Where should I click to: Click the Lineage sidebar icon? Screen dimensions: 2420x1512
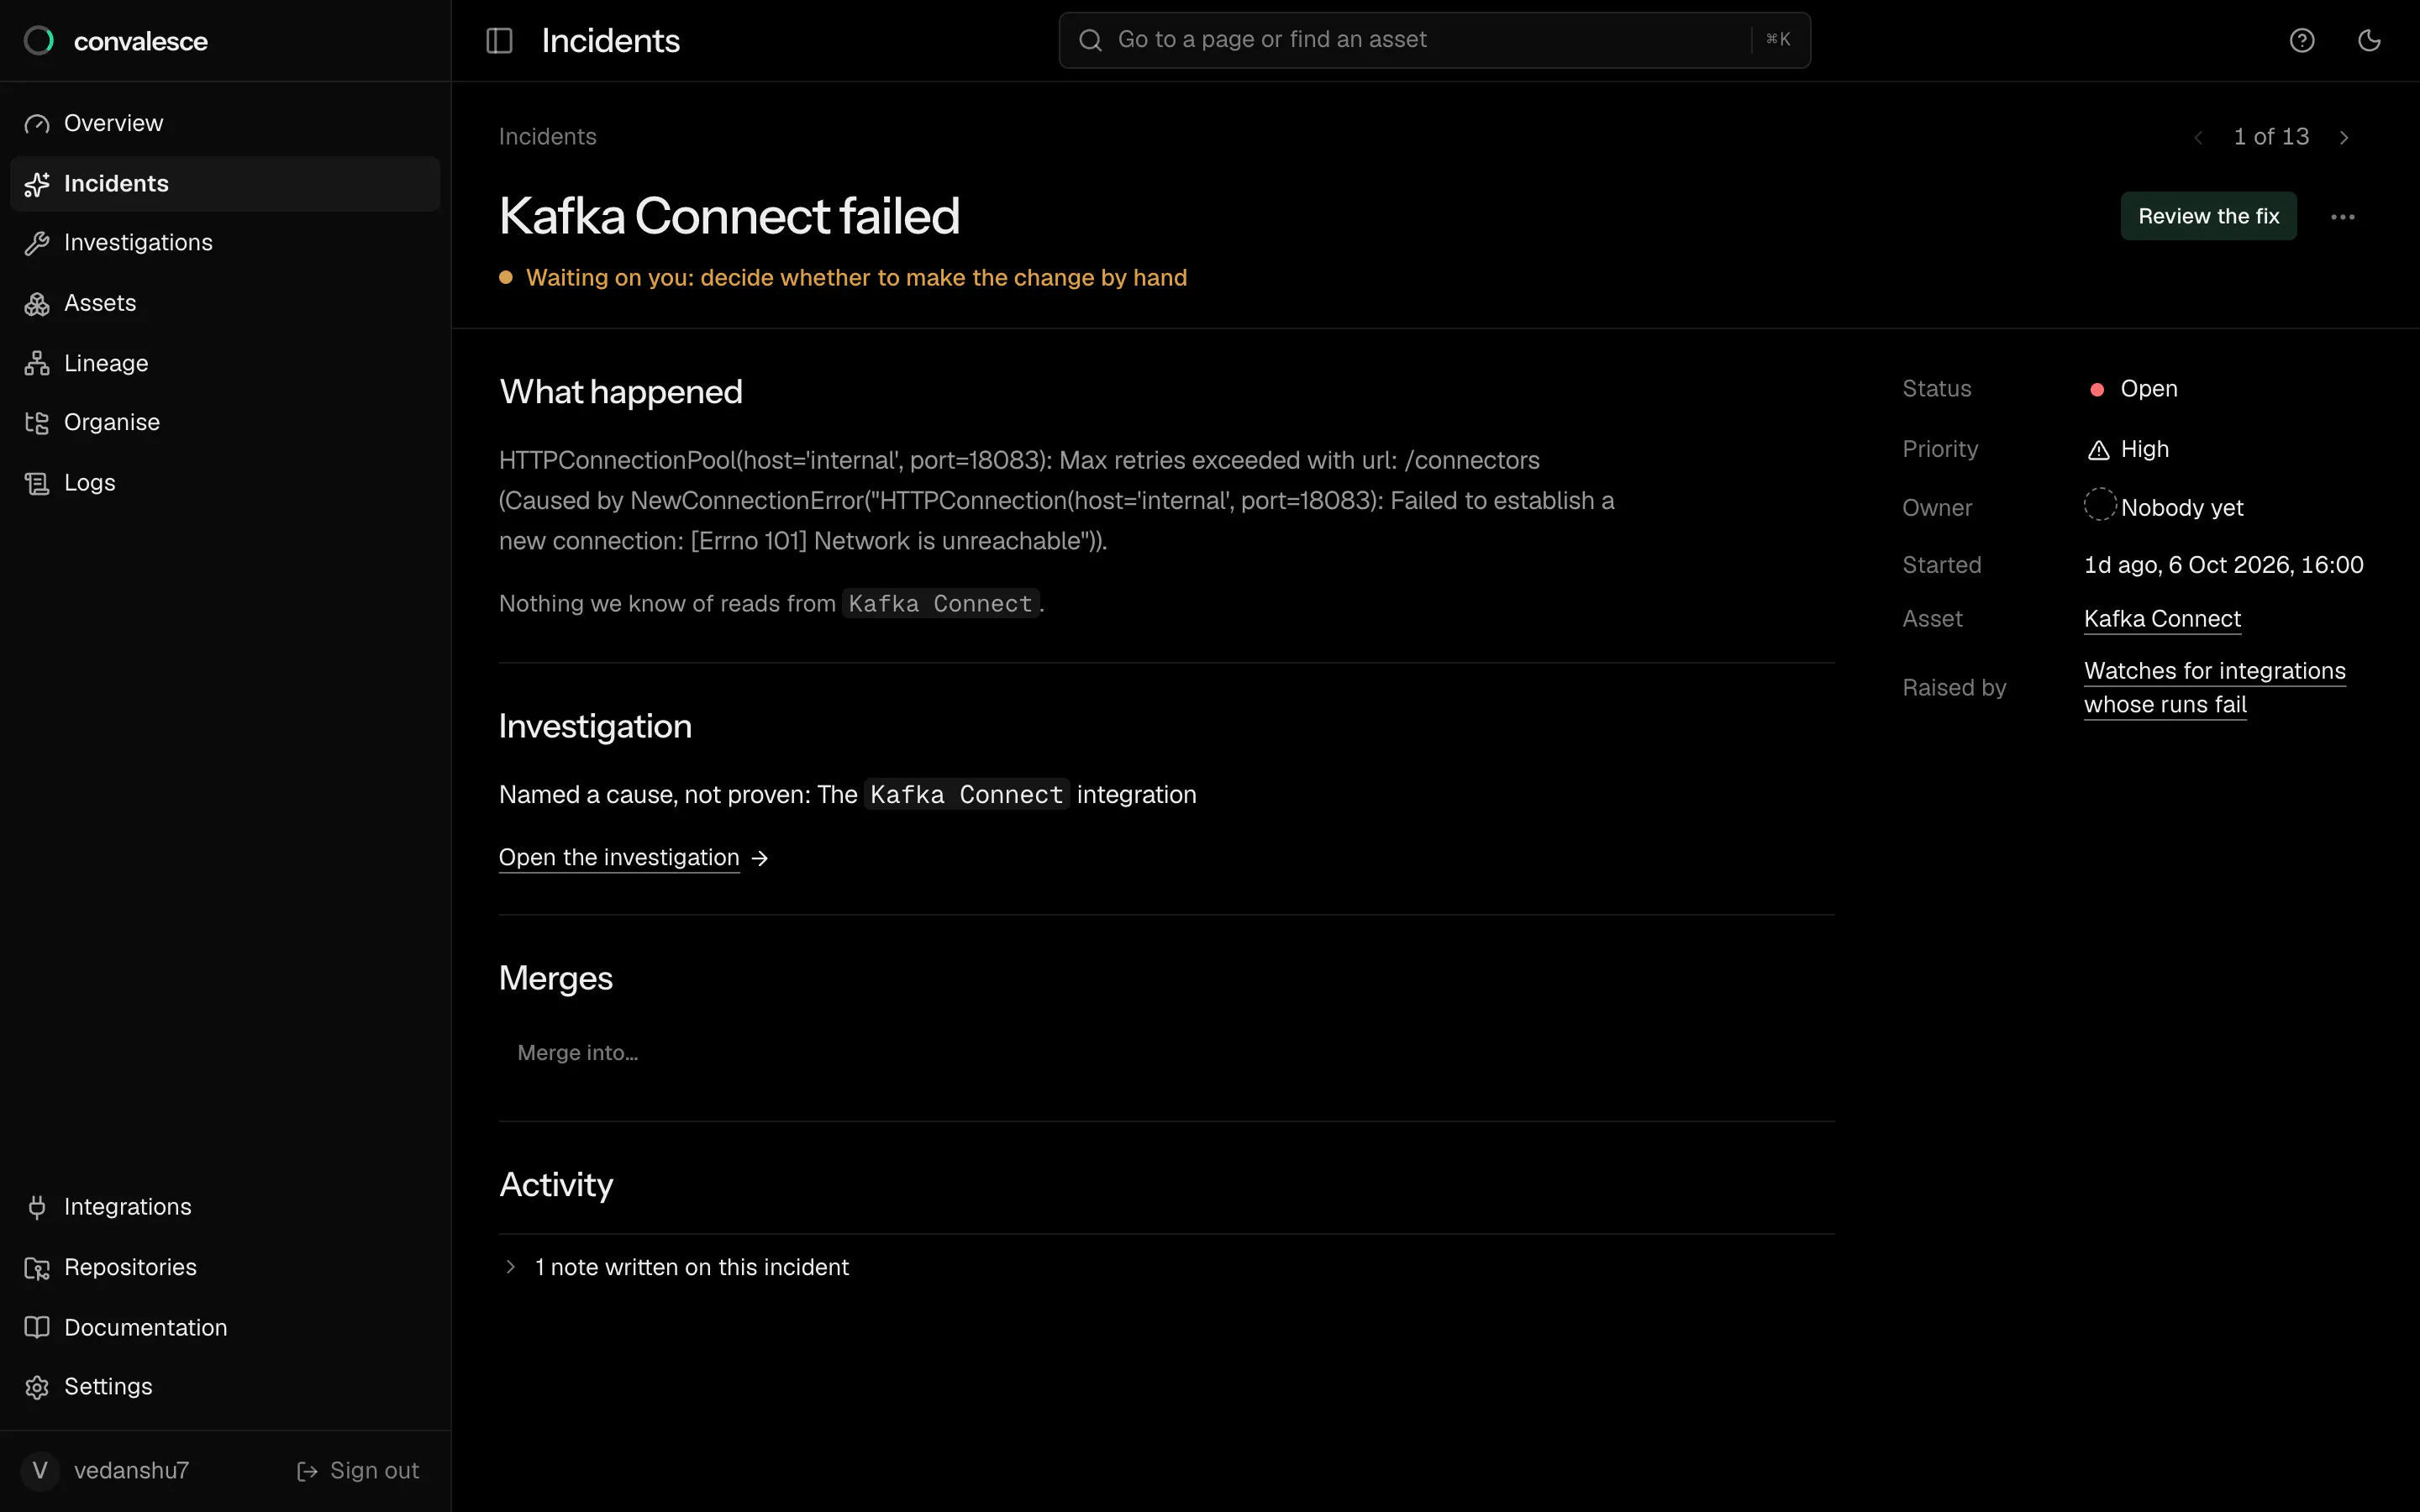tap(37, 363)
